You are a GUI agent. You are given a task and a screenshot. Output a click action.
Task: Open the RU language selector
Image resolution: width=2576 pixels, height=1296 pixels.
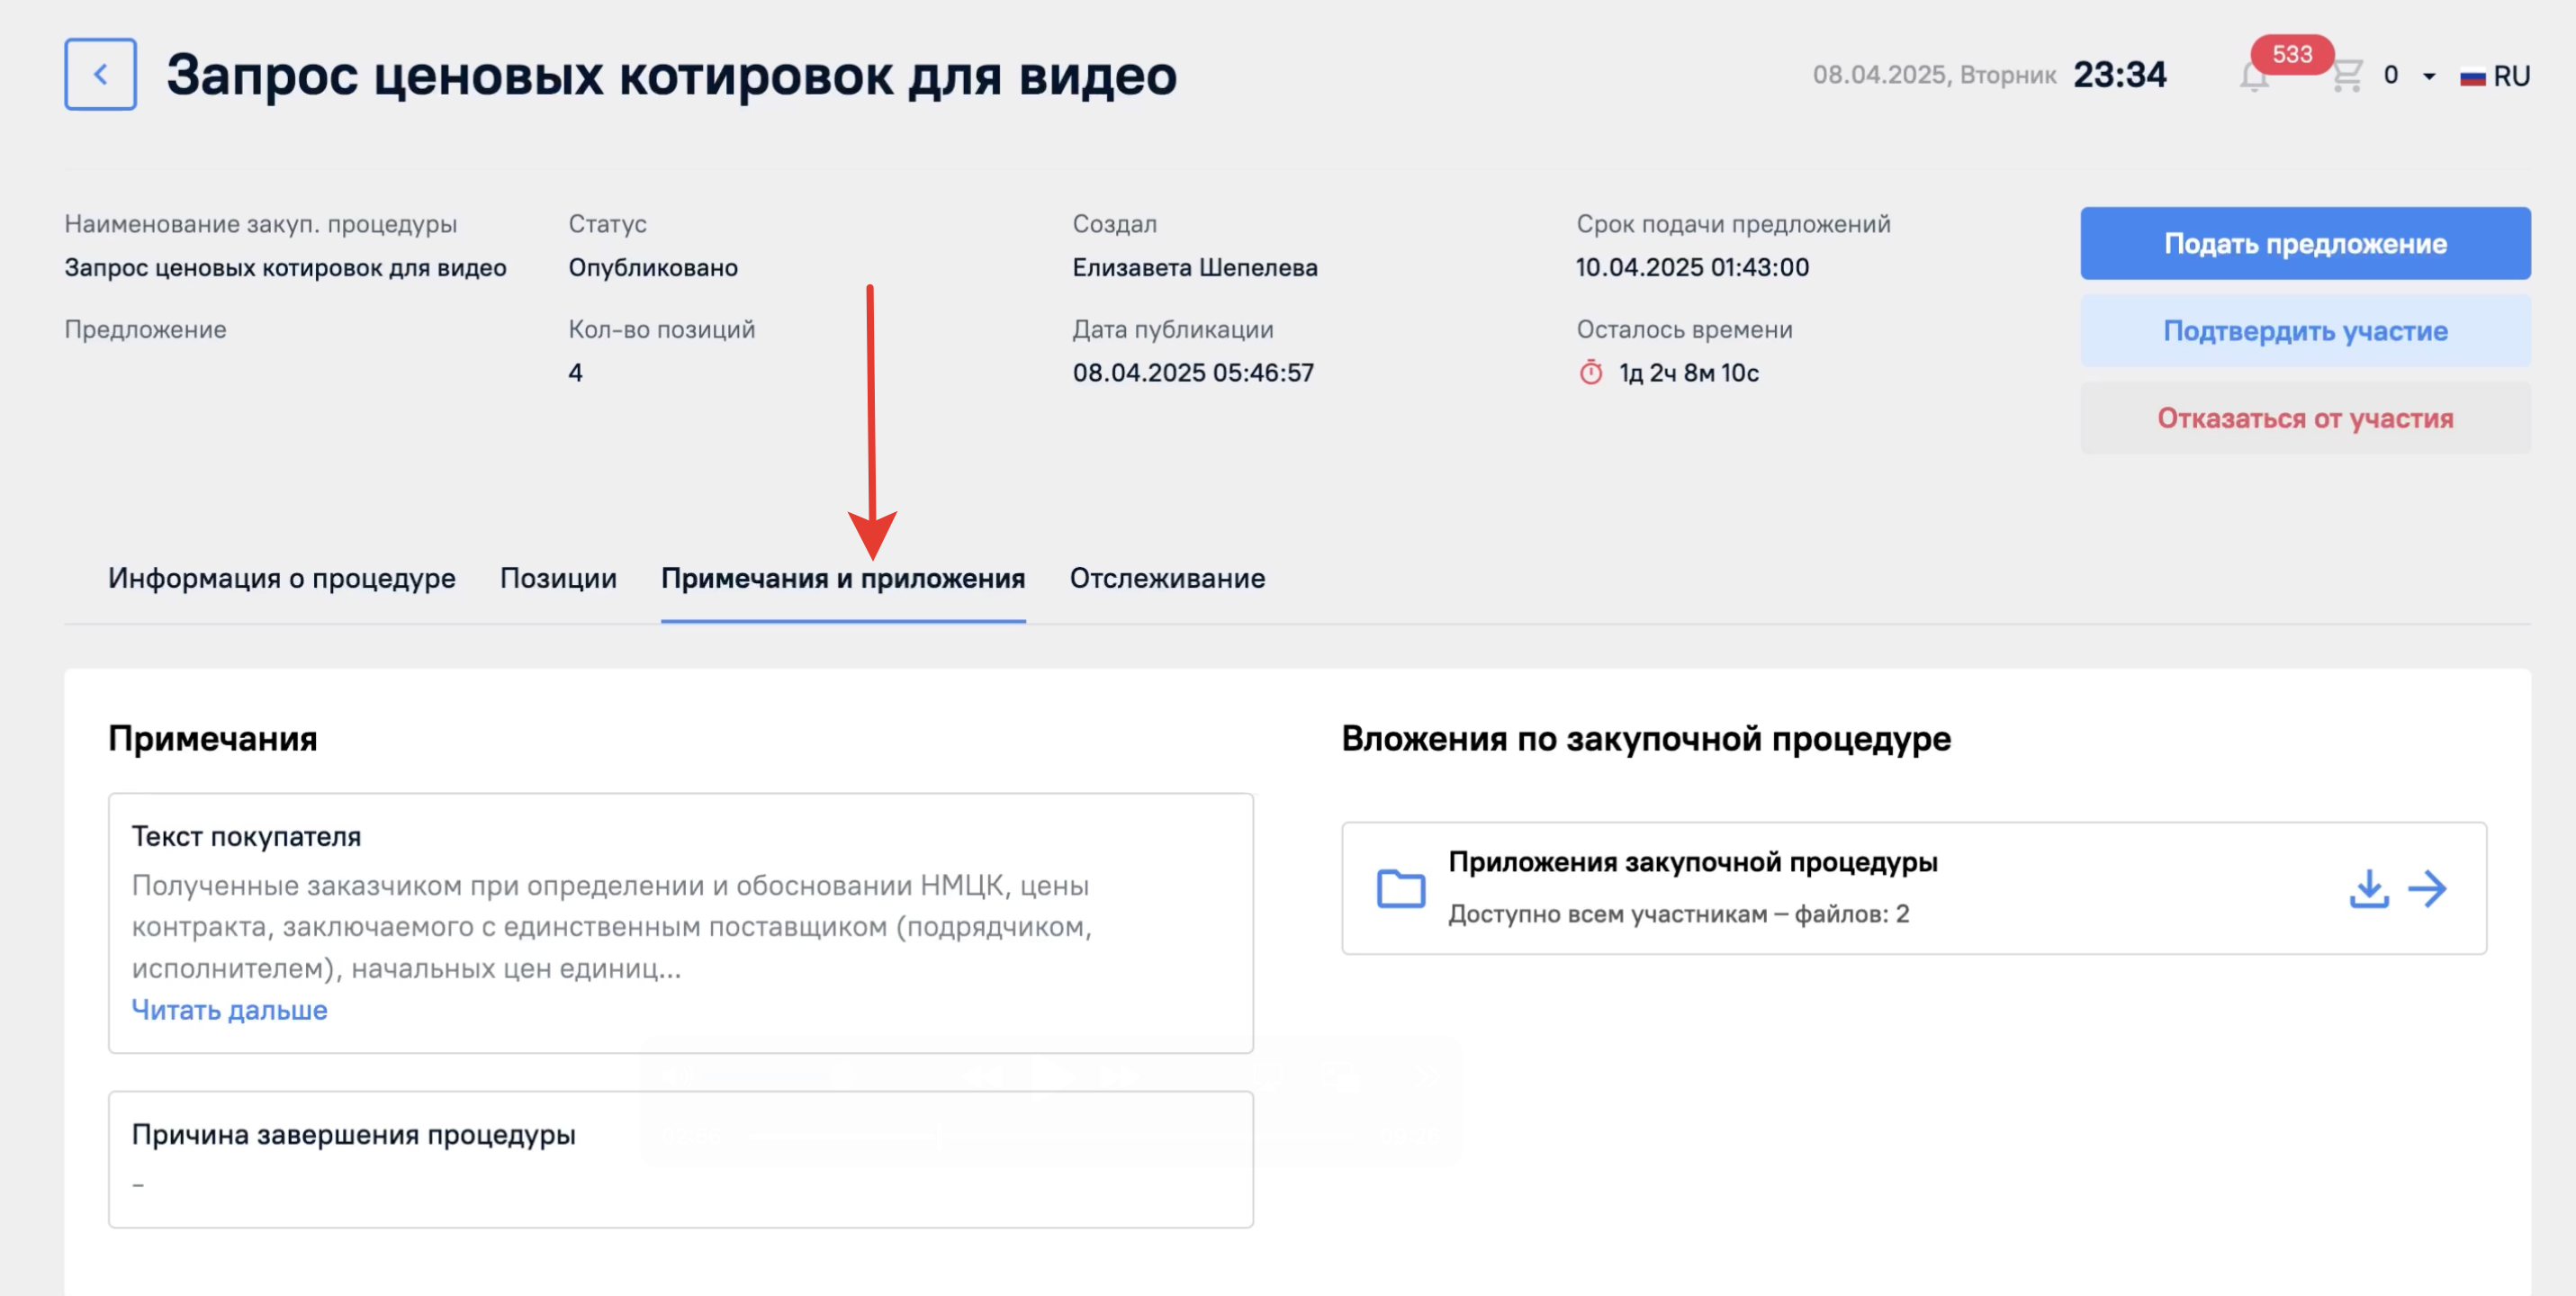click(2510, 76)
